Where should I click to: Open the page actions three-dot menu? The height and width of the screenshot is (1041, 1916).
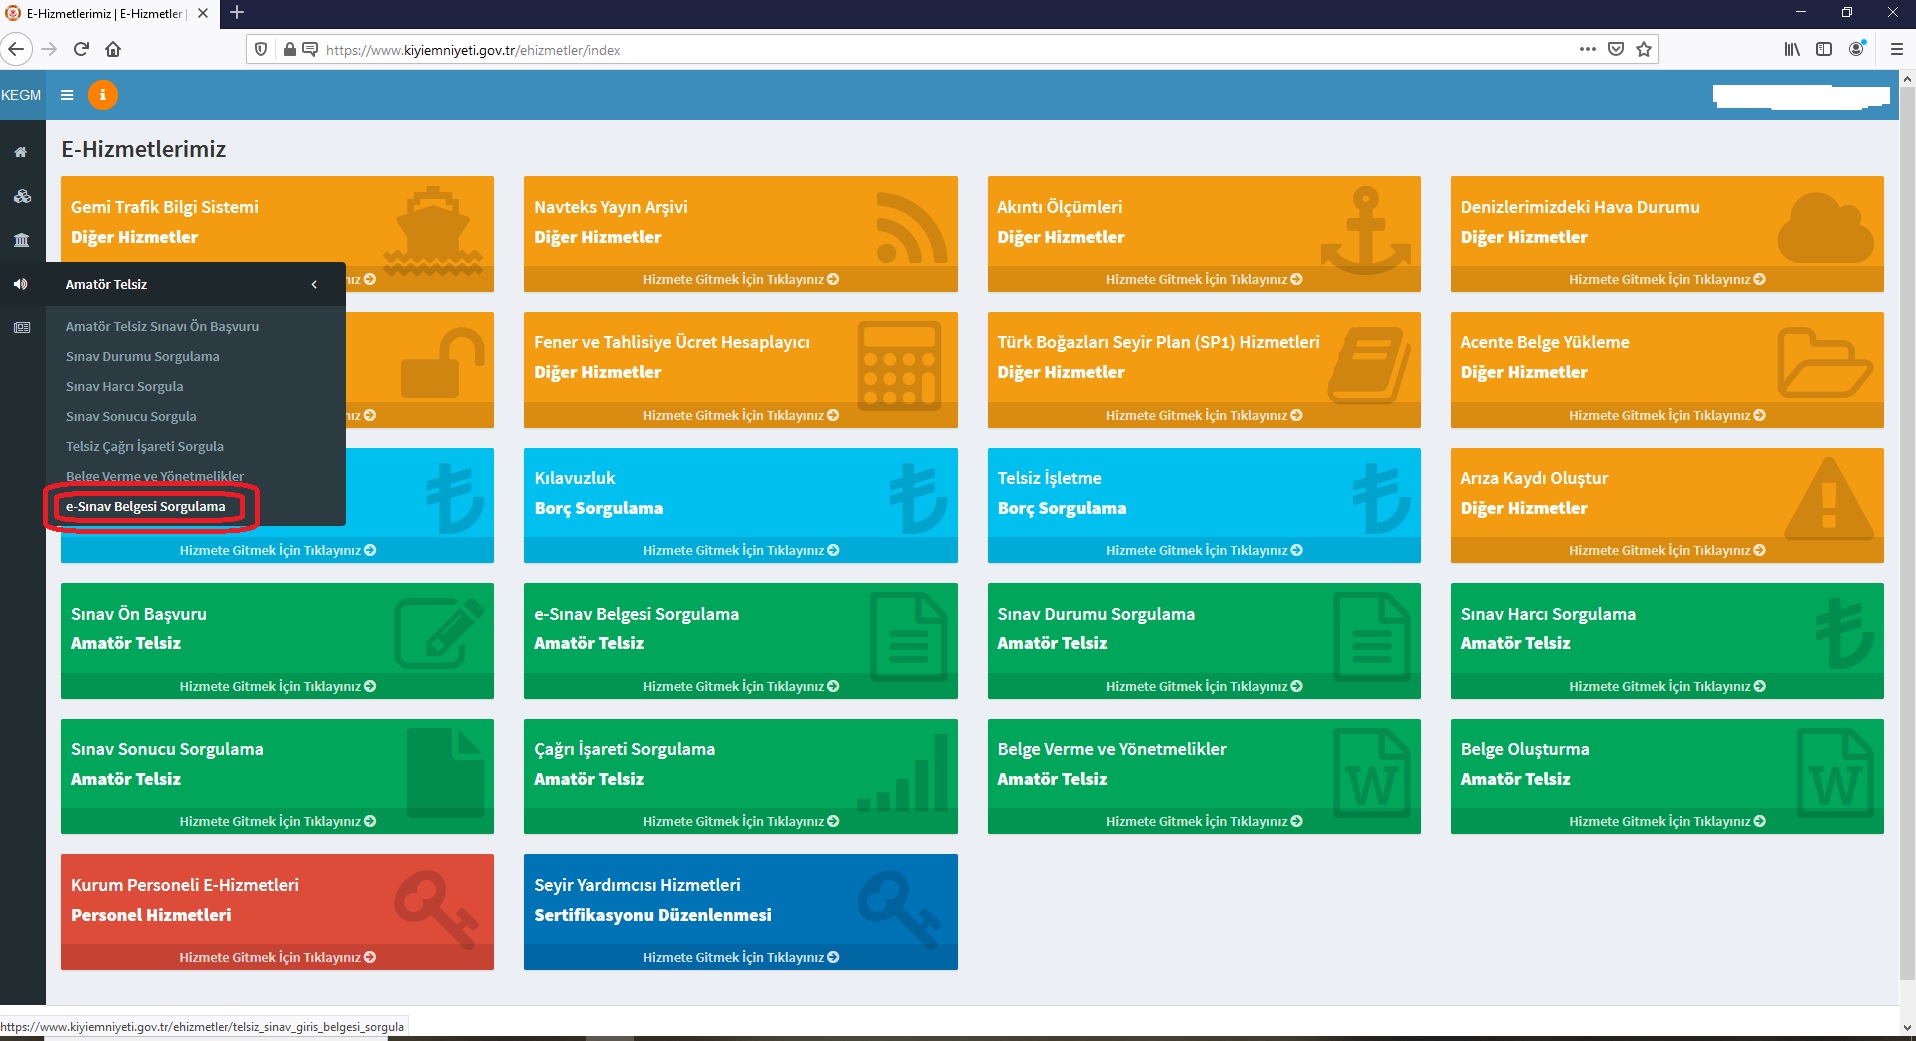pos(1587,49)
